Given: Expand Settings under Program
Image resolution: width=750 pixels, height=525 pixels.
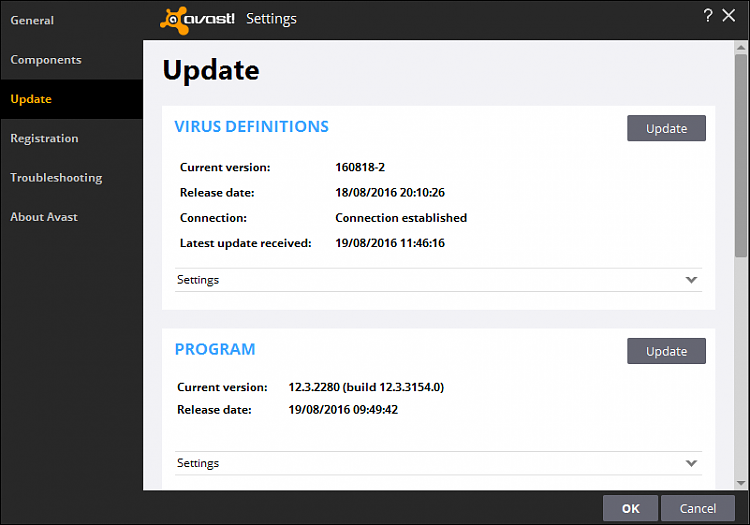Looking at the screenshot, I should click(x=438, y=463).
